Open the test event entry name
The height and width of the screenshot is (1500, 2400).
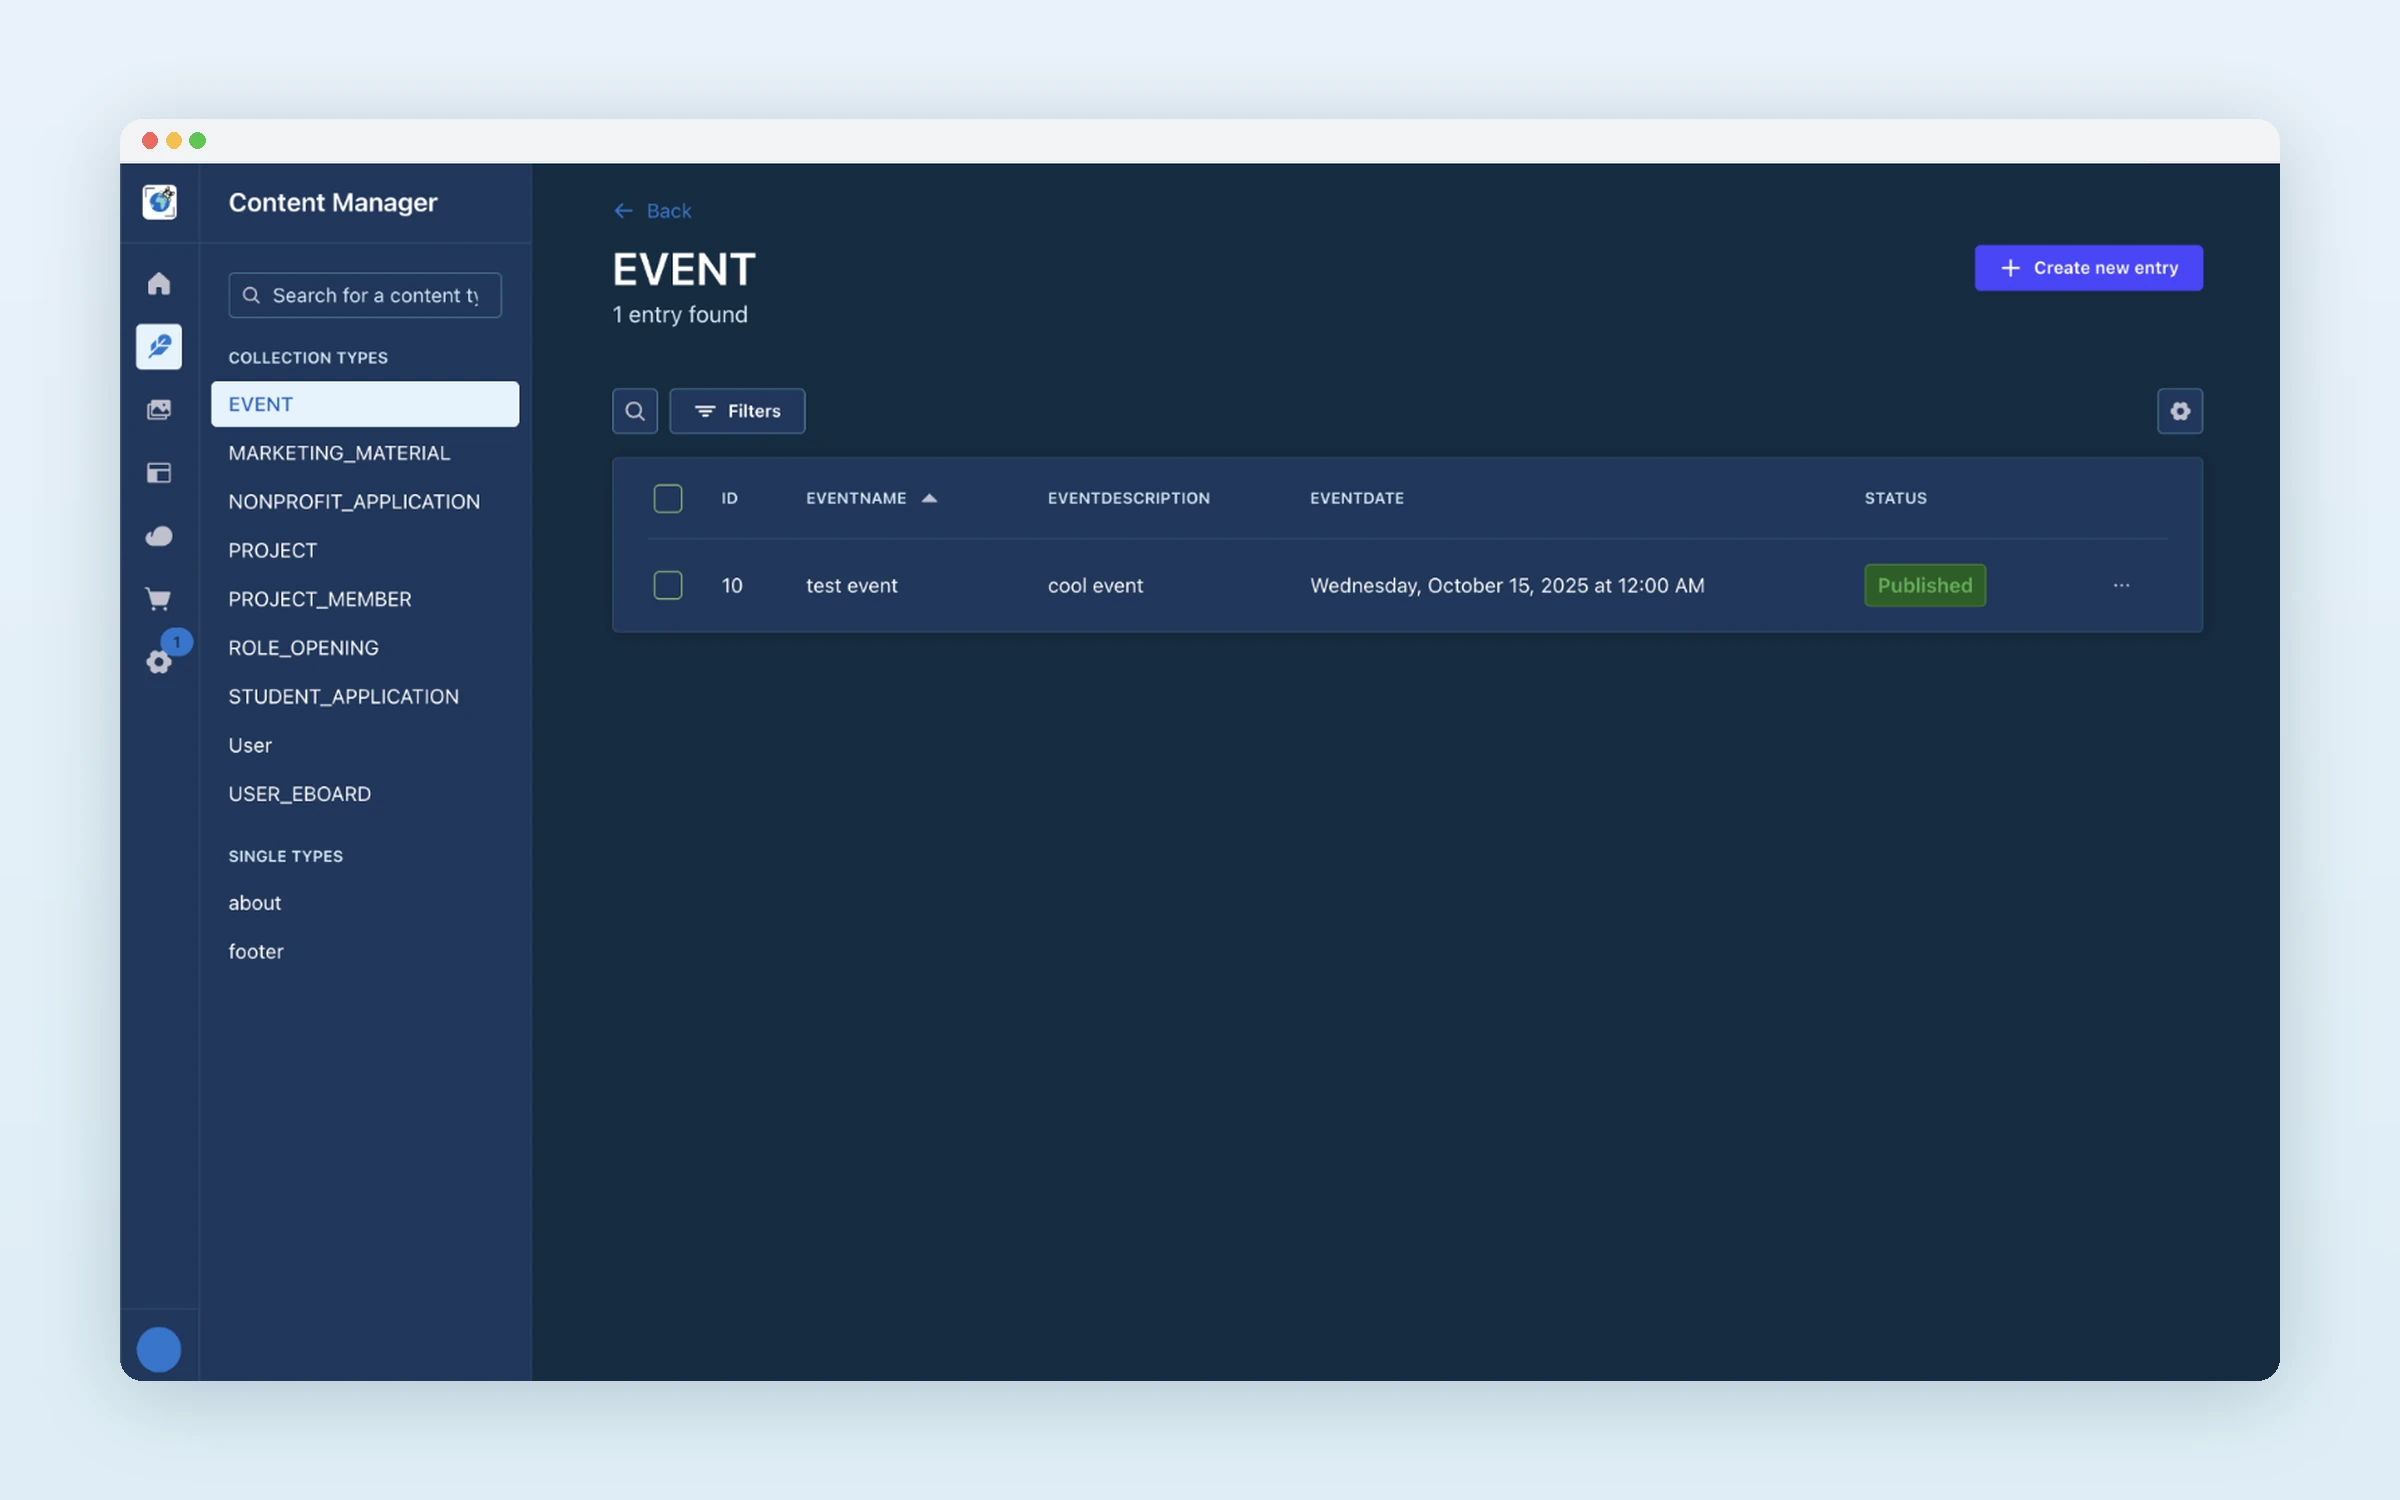click(x=852, y=586)
